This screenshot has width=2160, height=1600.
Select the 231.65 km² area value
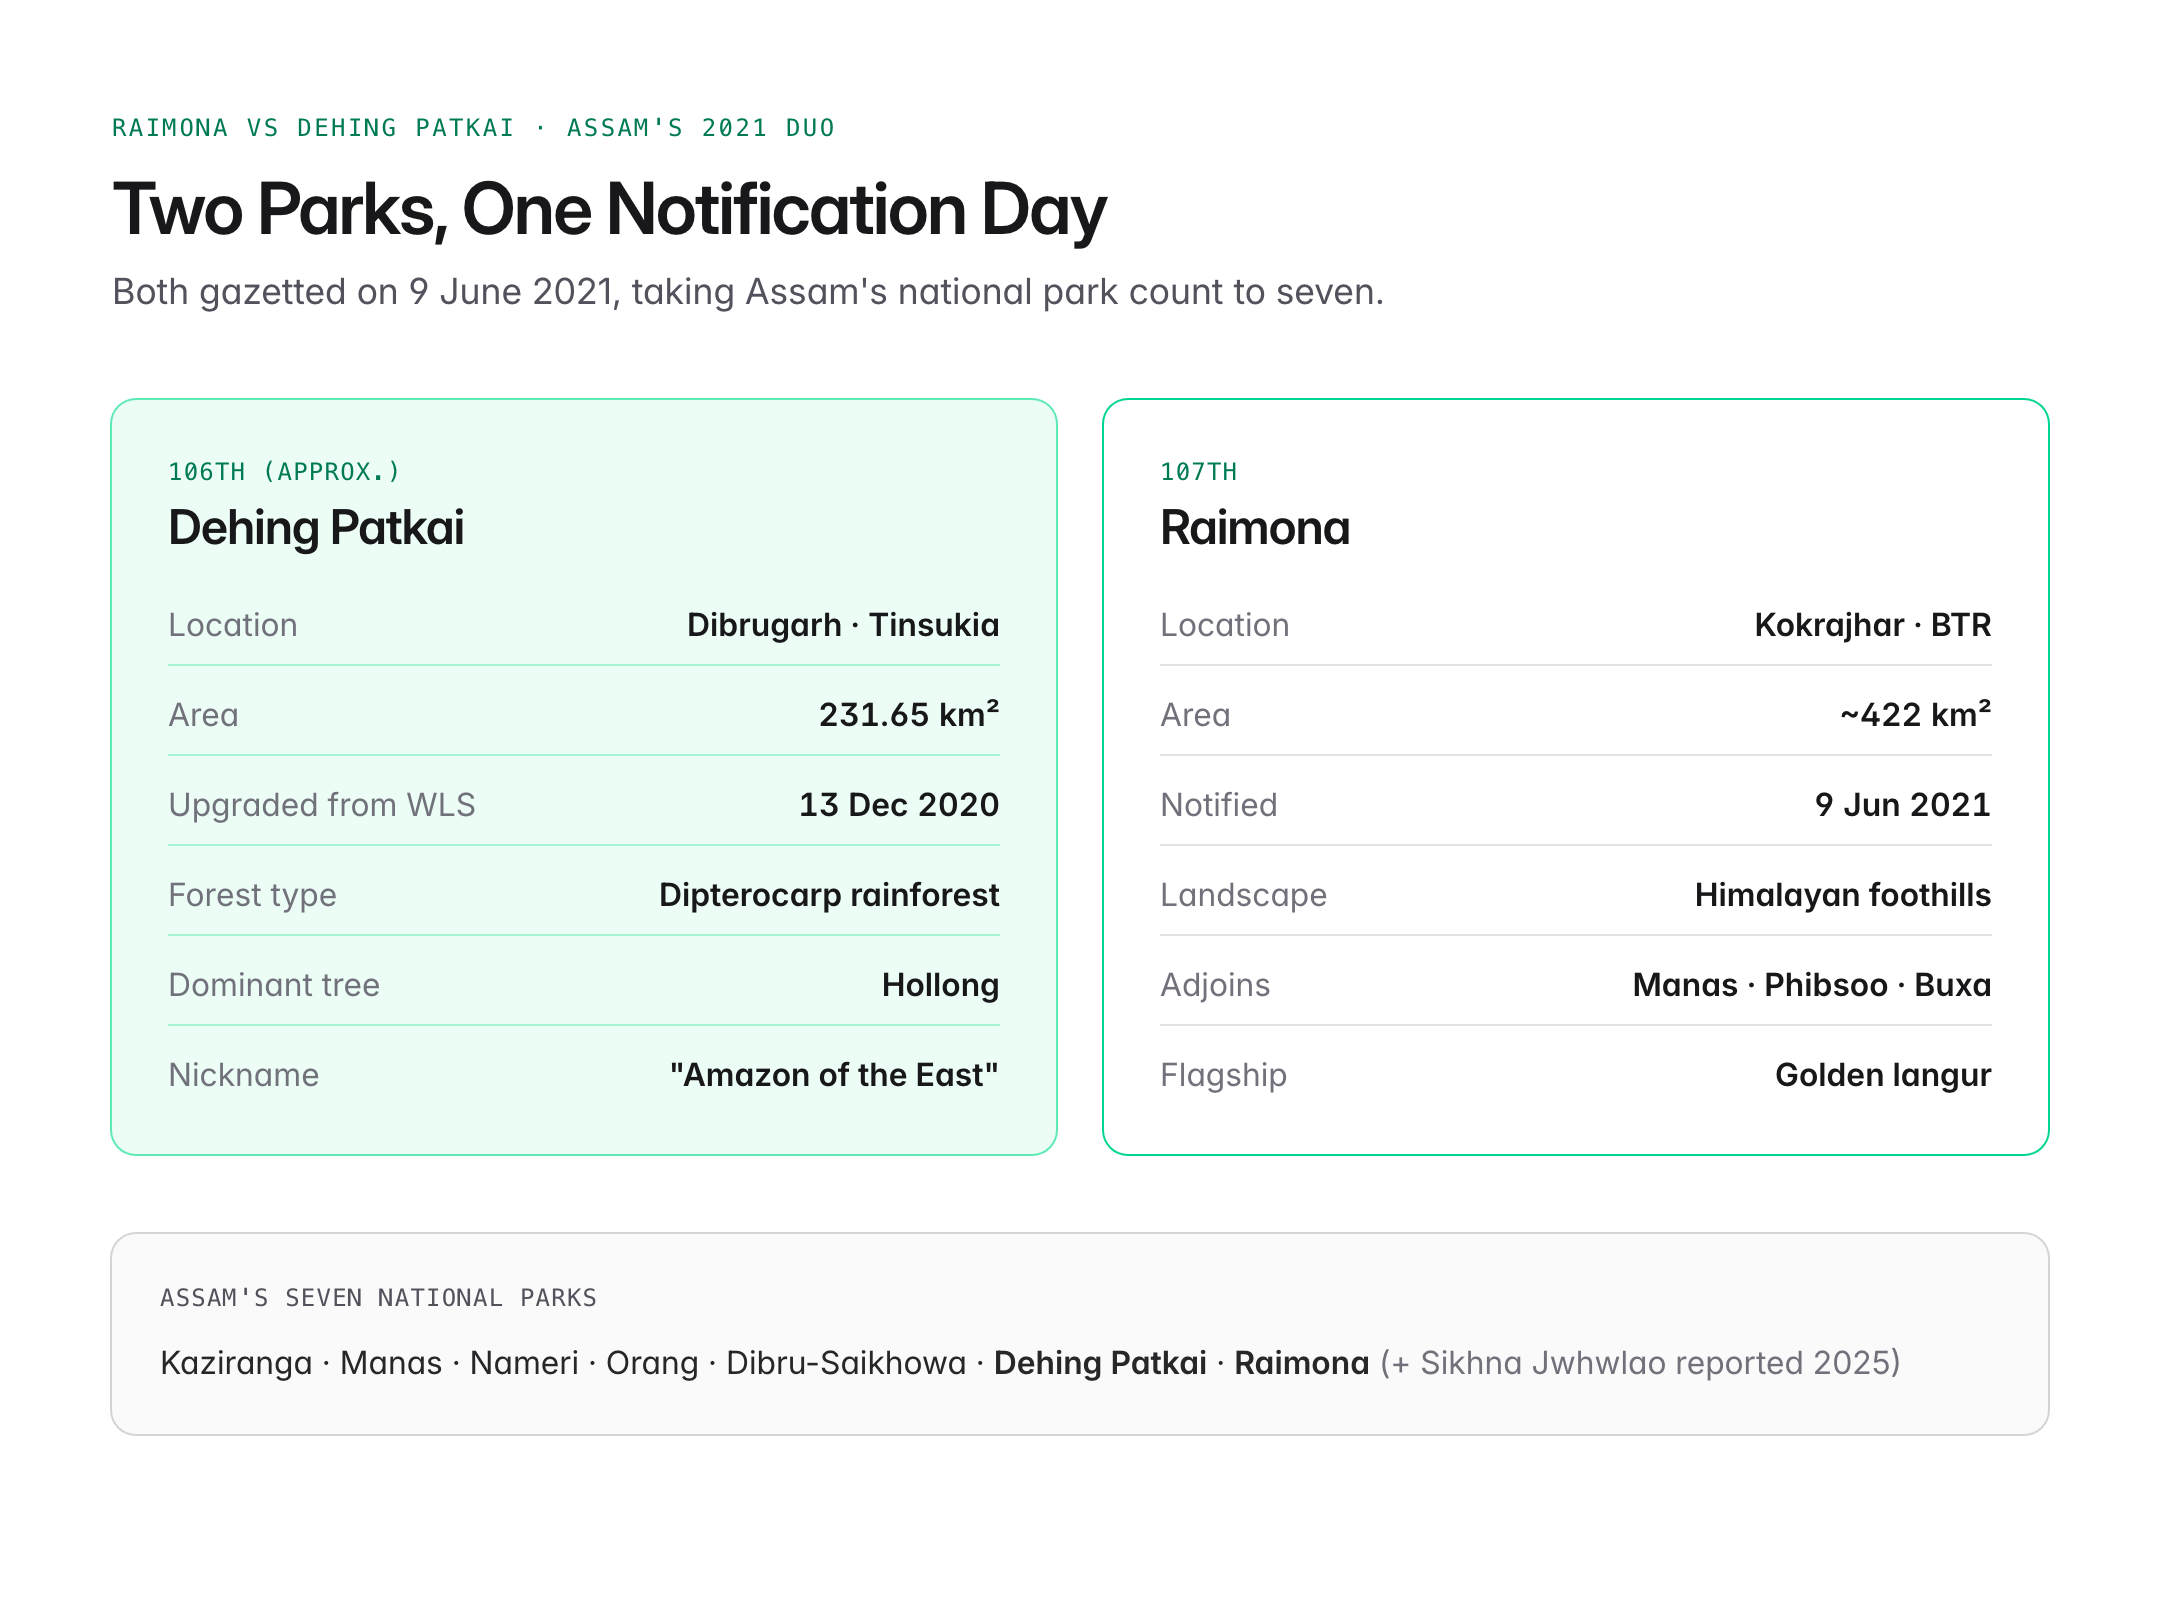(909, 715)
